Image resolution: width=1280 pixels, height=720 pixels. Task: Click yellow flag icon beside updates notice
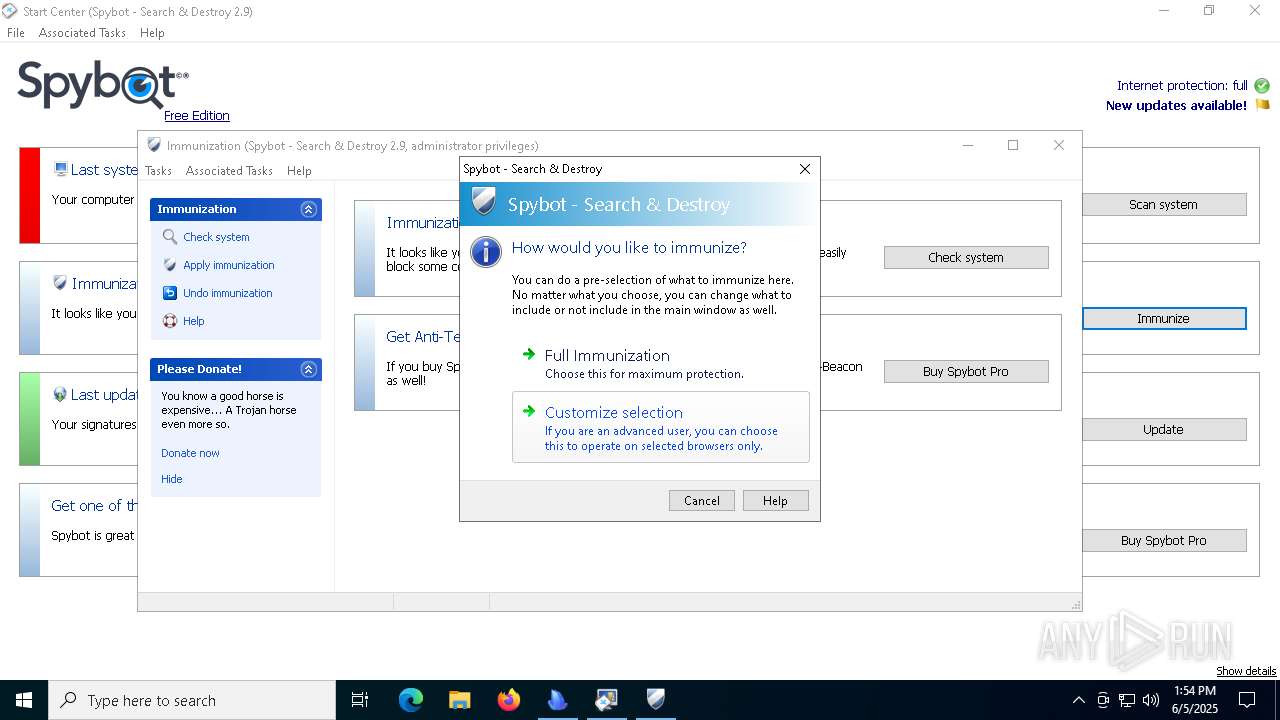(x=1262, y=105)
